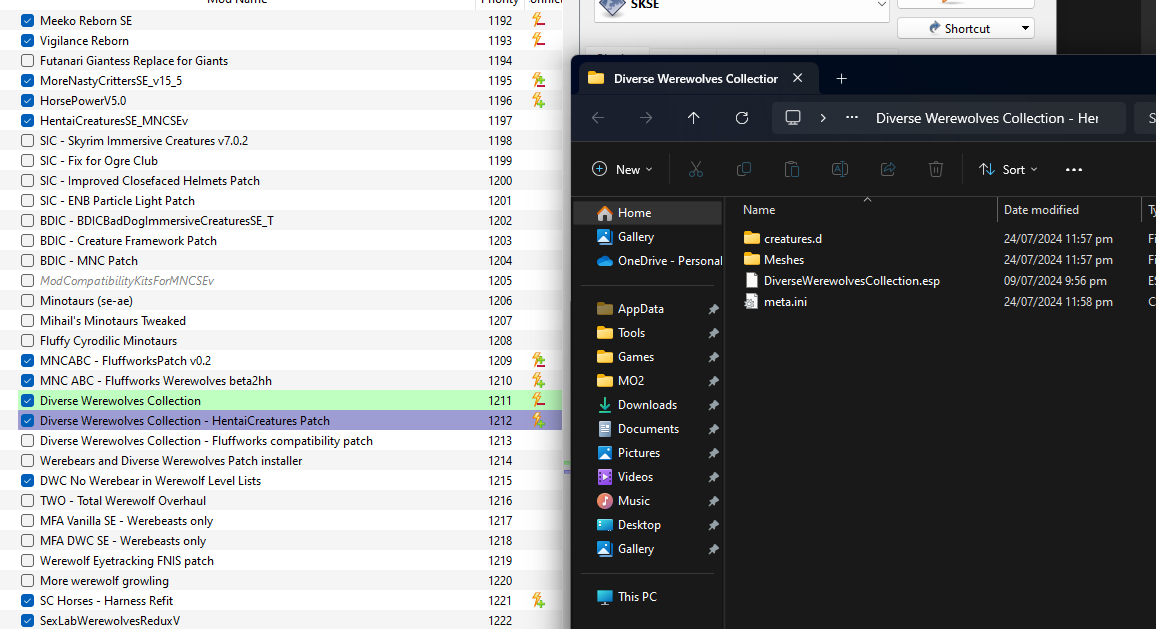This screenshot has width=1156, height=629.
Task: Enable TWO - Total Werewolf Overhaul checkbox
Action: [x=27, y=501]
